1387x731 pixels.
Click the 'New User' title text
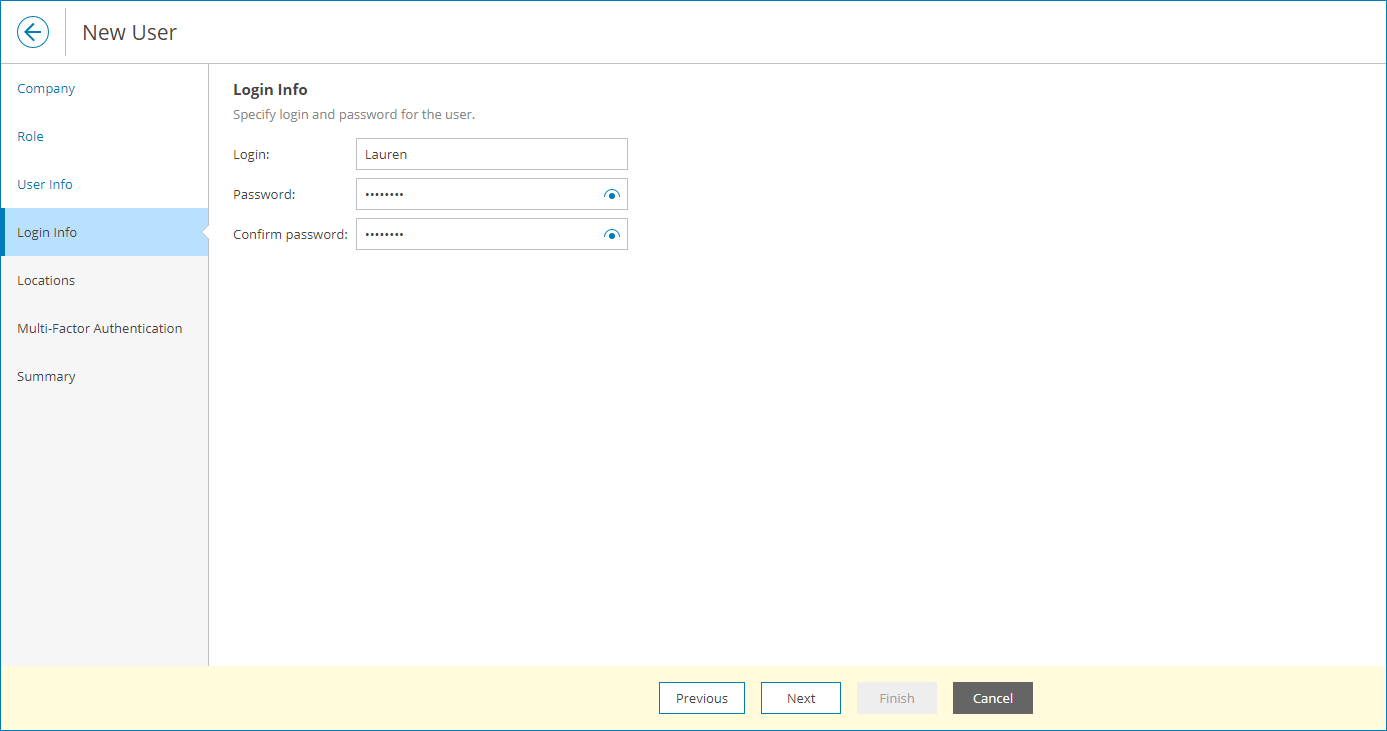(x=129, y=32)
